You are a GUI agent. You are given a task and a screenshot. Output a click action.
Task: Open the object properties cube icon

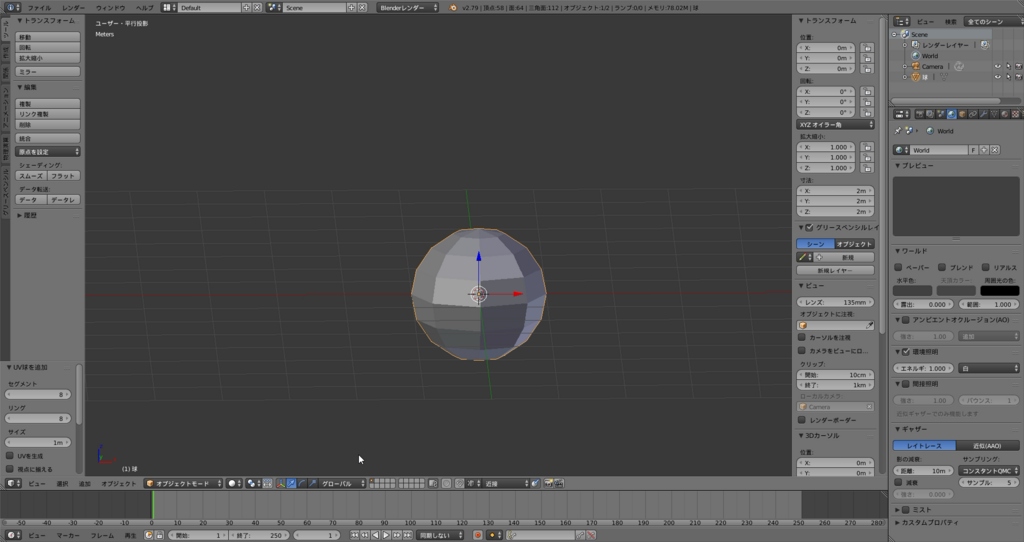coord(962,114)
